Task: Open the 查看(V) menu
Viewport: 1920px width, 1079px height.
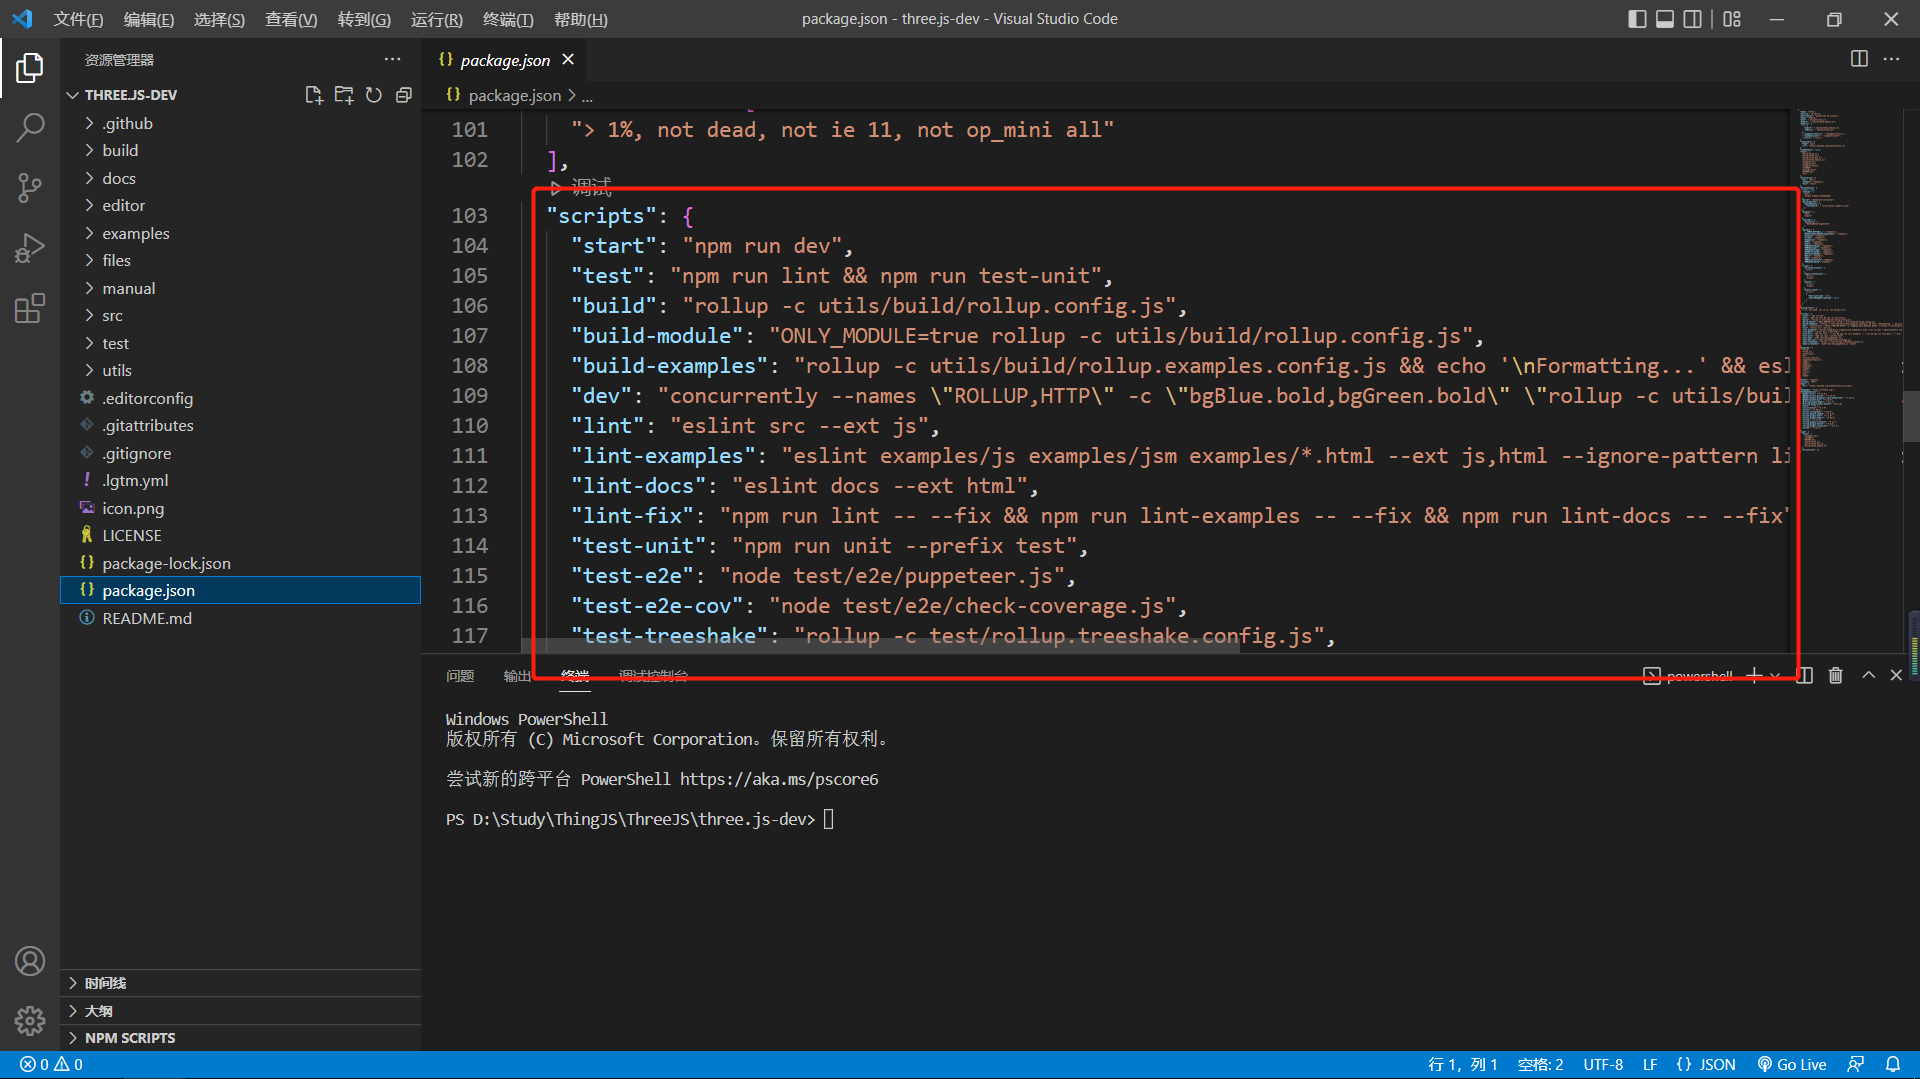Action: point(291,19)
